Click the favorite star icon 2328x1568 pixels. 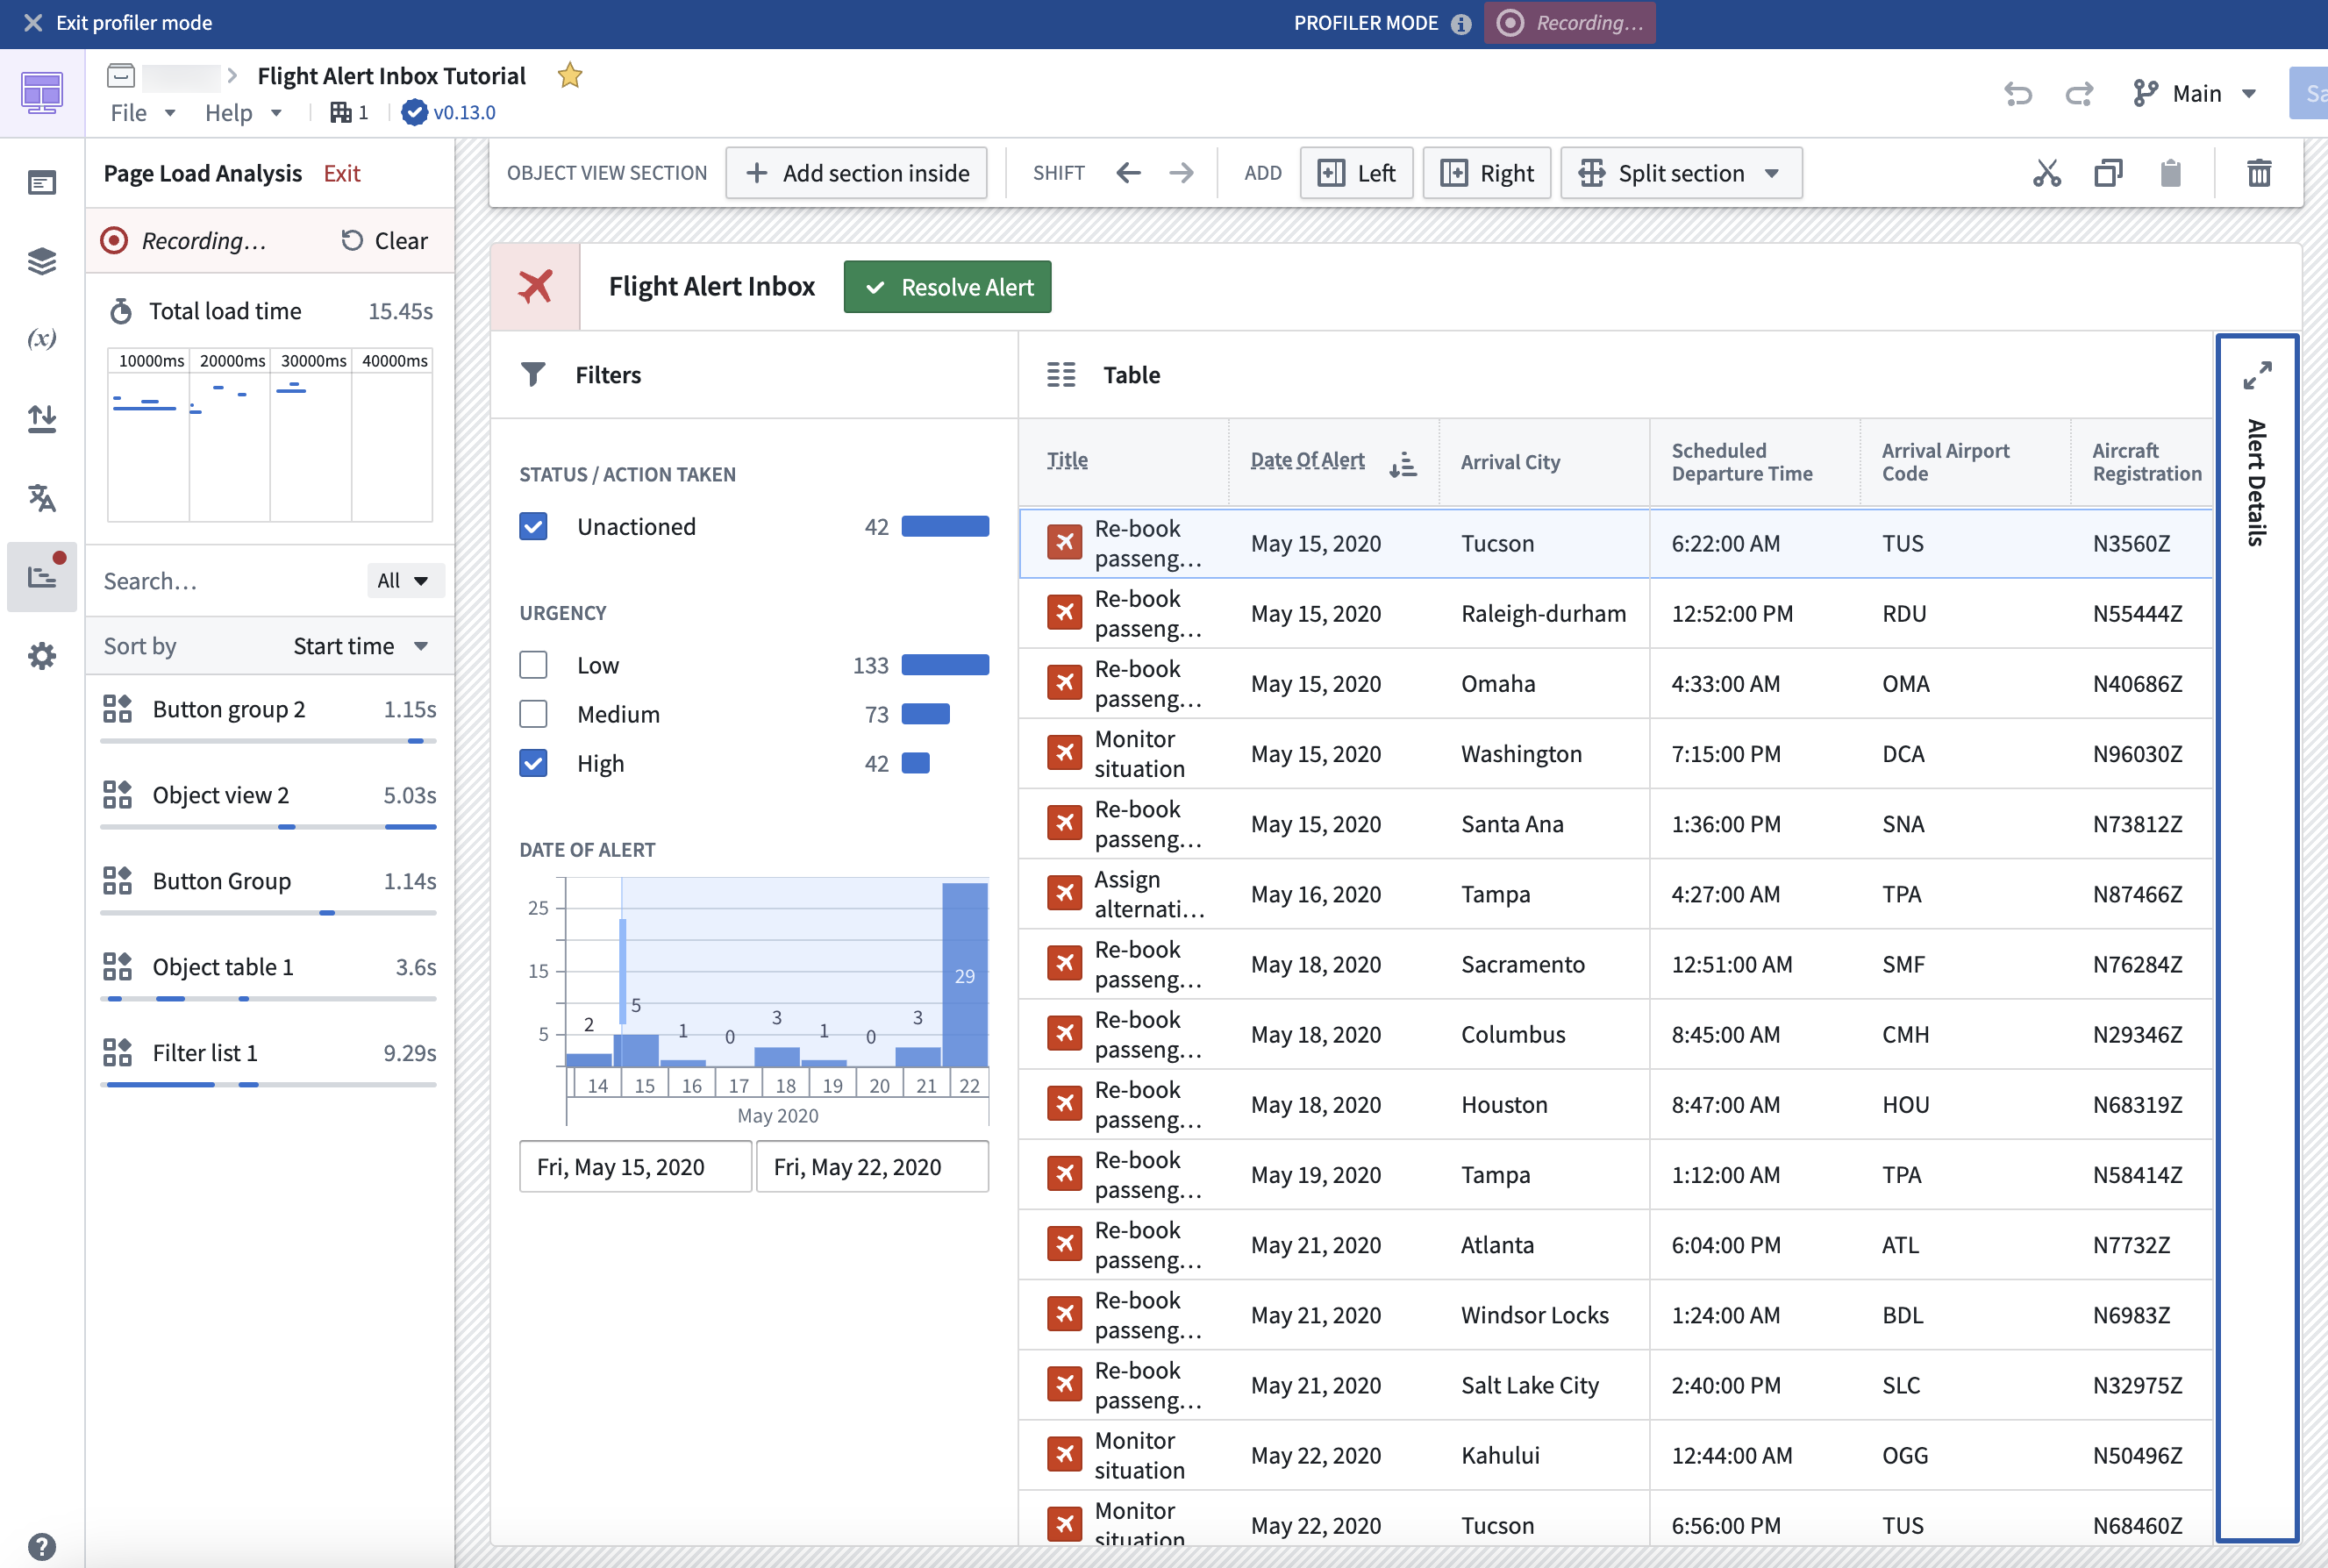coord(570,76)
